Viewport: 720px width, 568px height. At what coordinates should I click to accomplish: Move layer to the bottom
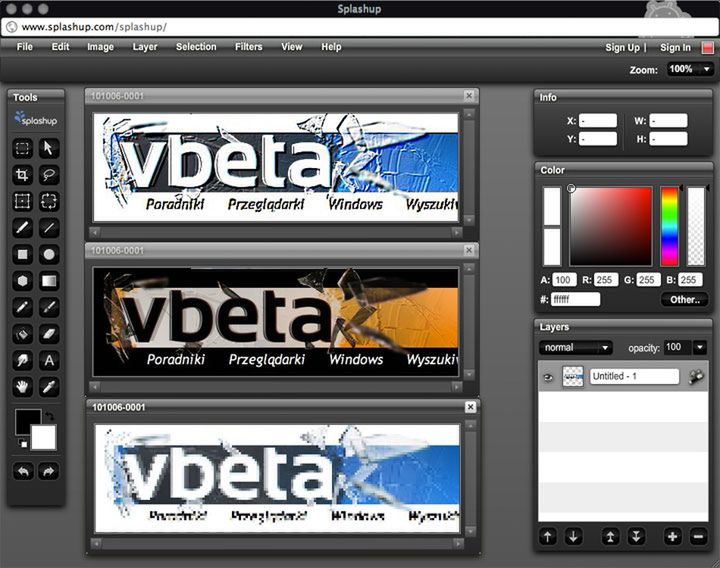coord(636,536)
